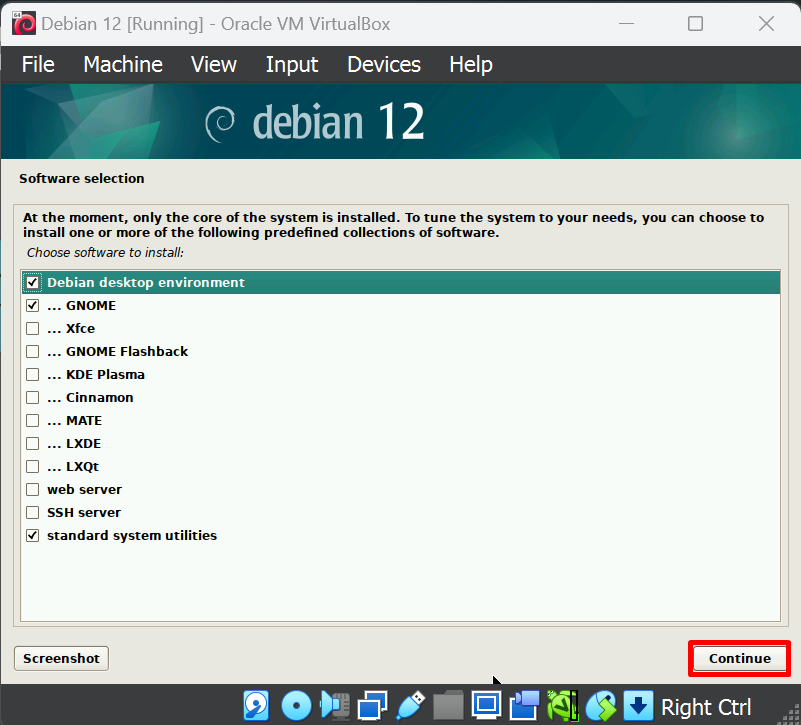Open the Machine menu
The width and height of the screenshot is (801, 725).
tap(123, 64)
